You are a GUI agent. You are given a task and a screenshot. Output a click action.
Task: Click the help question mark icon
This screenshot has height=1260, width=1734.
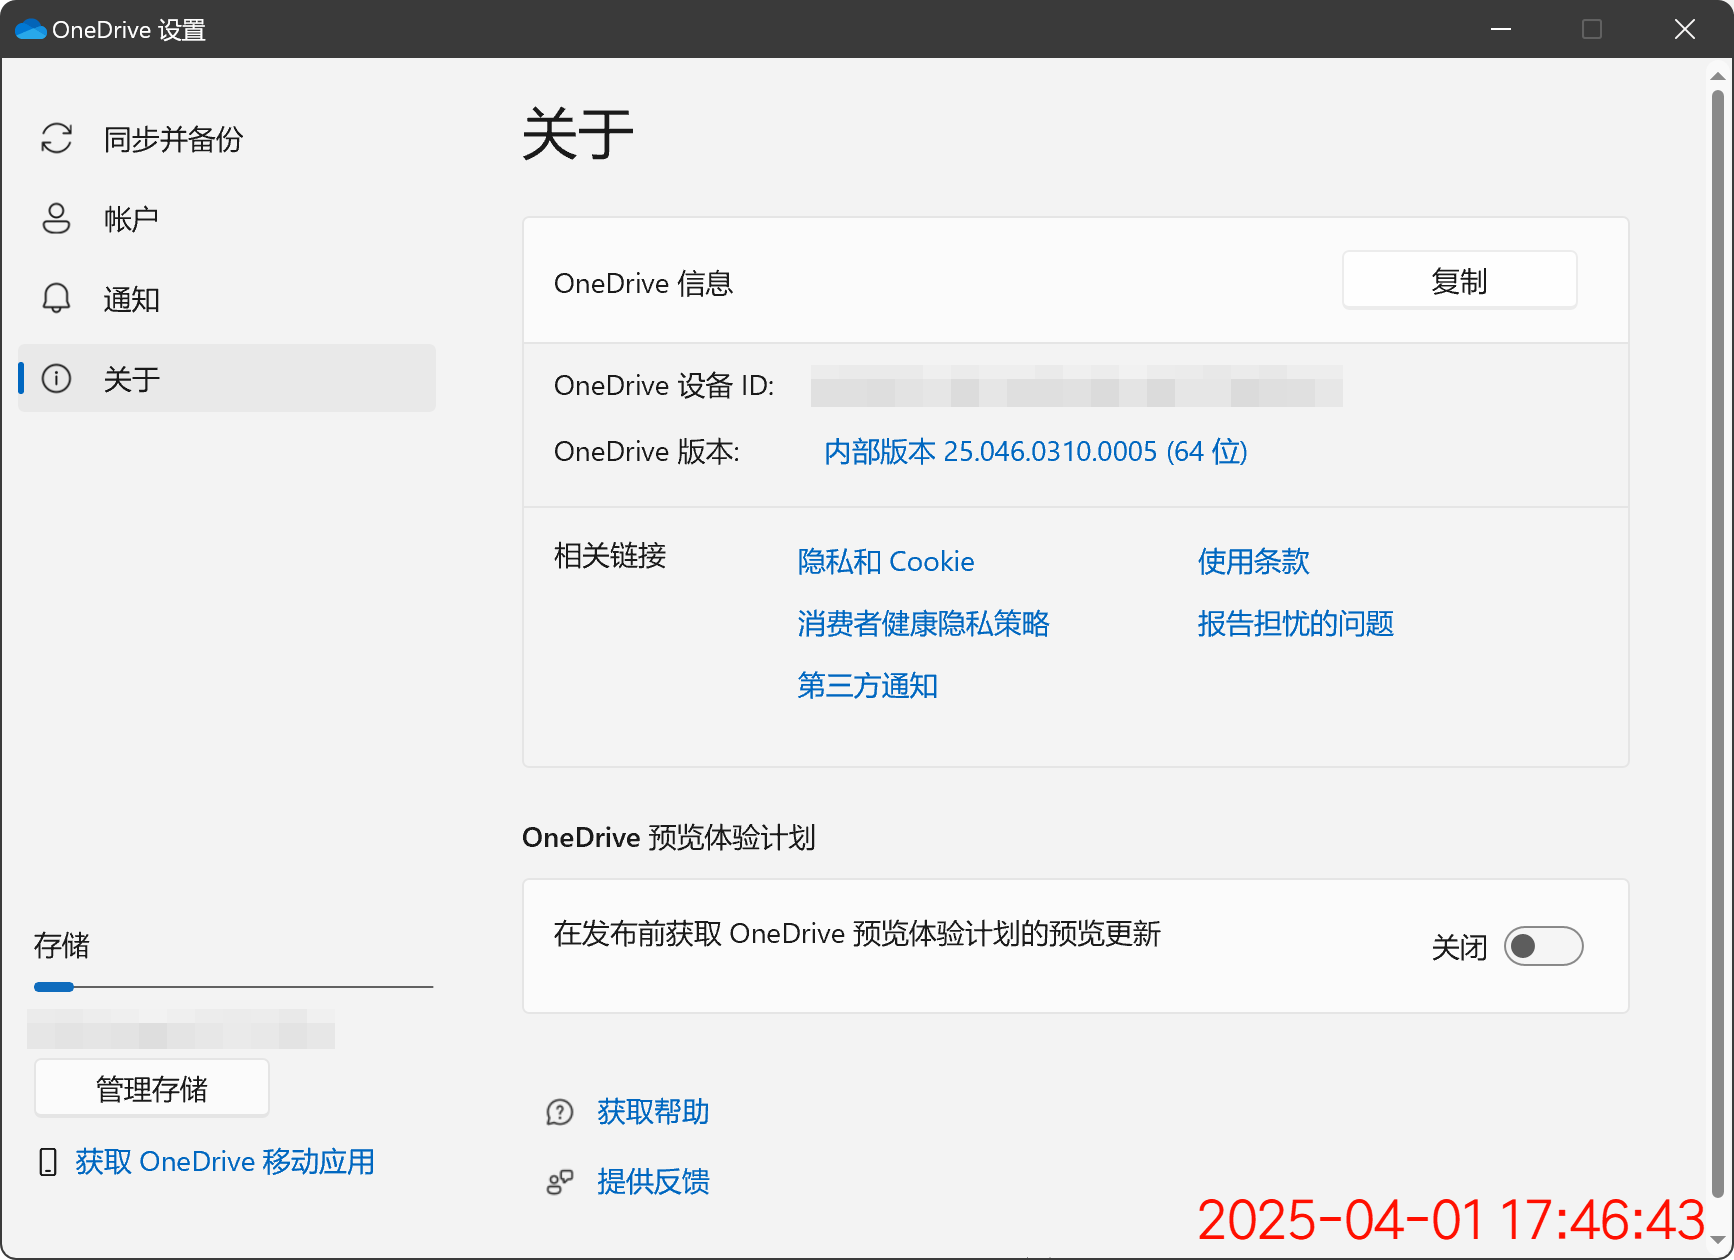pos(560,1112)
